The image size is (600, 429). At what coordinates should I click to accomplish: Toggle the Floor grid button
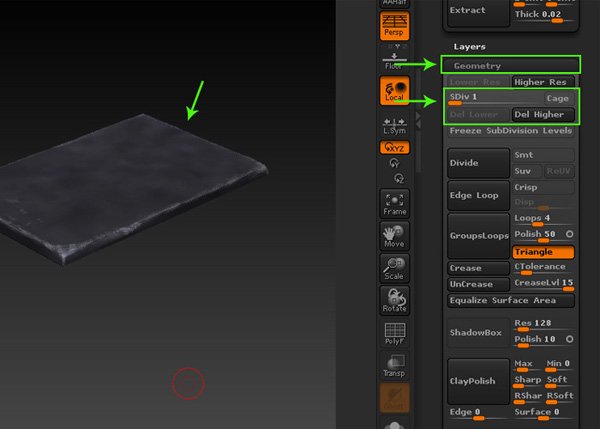point(395,61)
